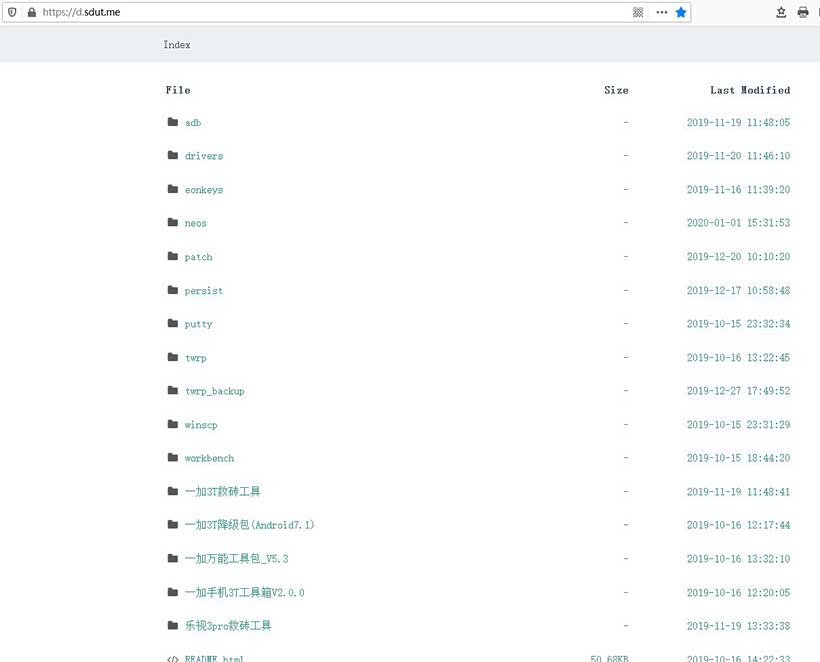
Task: Click the URL address bar field
Action: tap(330, 12)
